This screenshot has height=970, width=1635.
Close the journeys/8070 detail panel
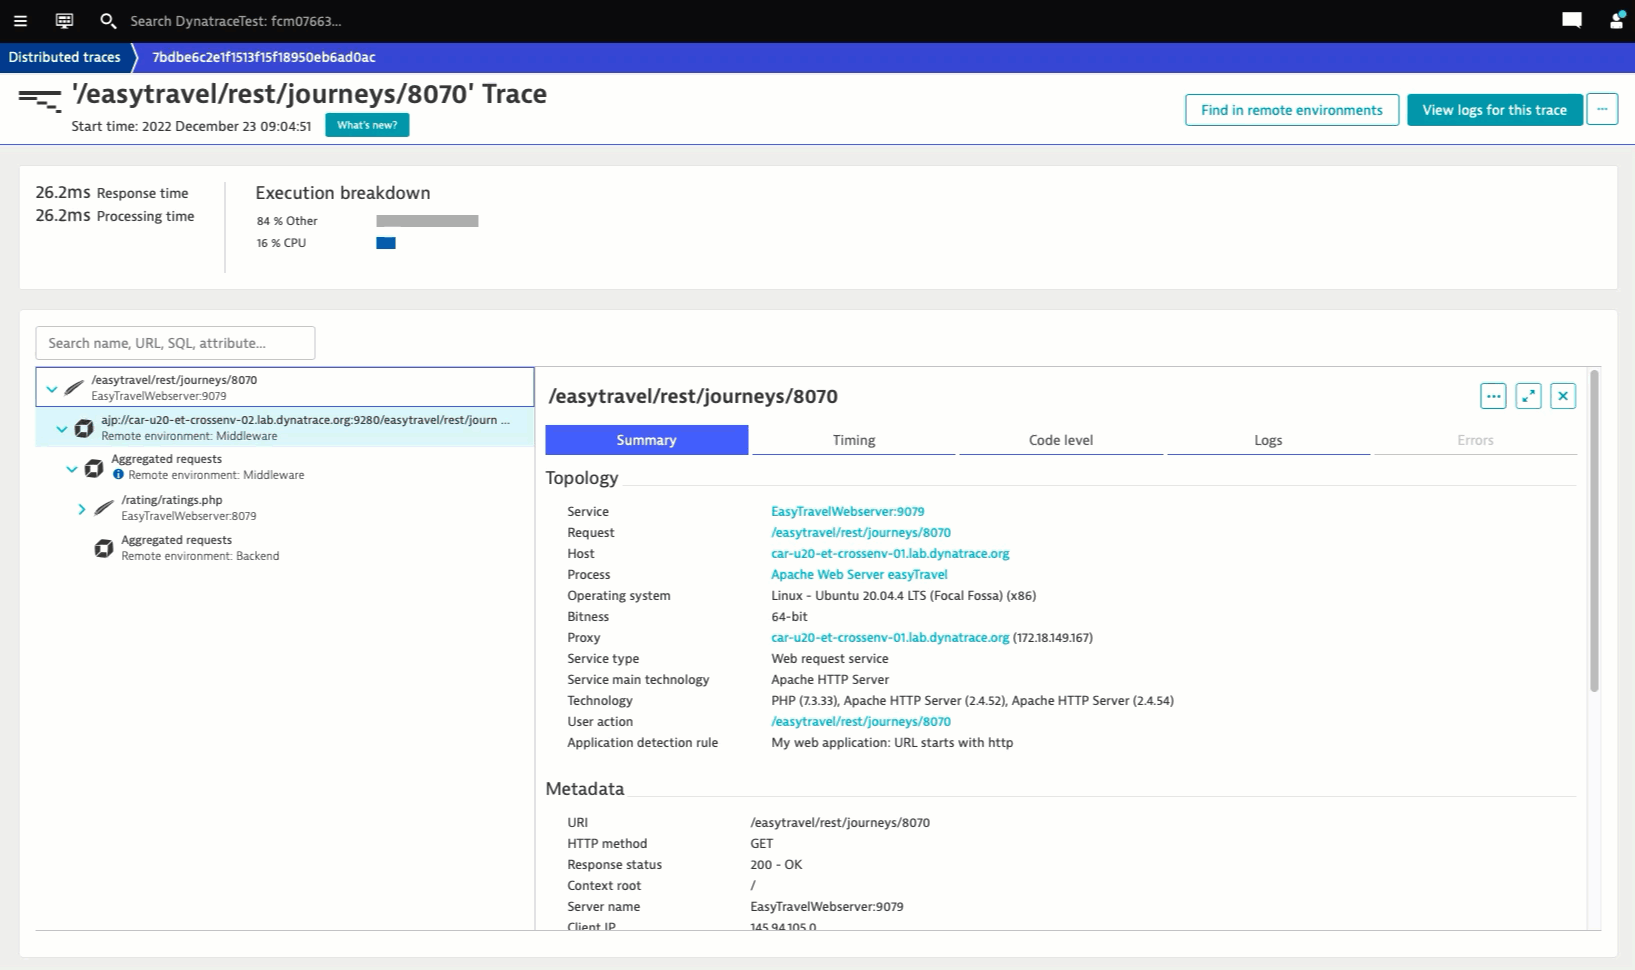tap(1563, 396)
